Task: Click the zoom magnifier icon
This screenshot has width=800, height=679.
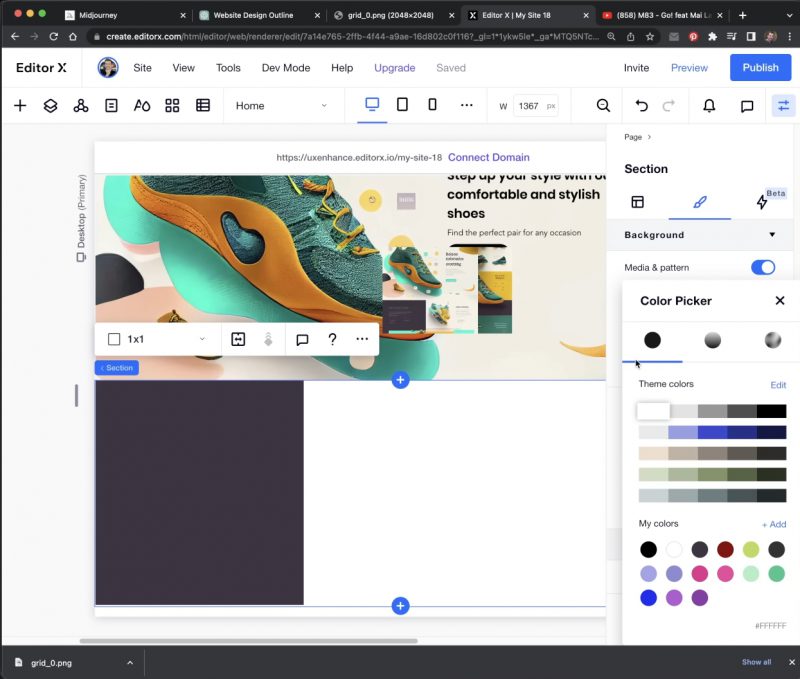Action: 603,105
